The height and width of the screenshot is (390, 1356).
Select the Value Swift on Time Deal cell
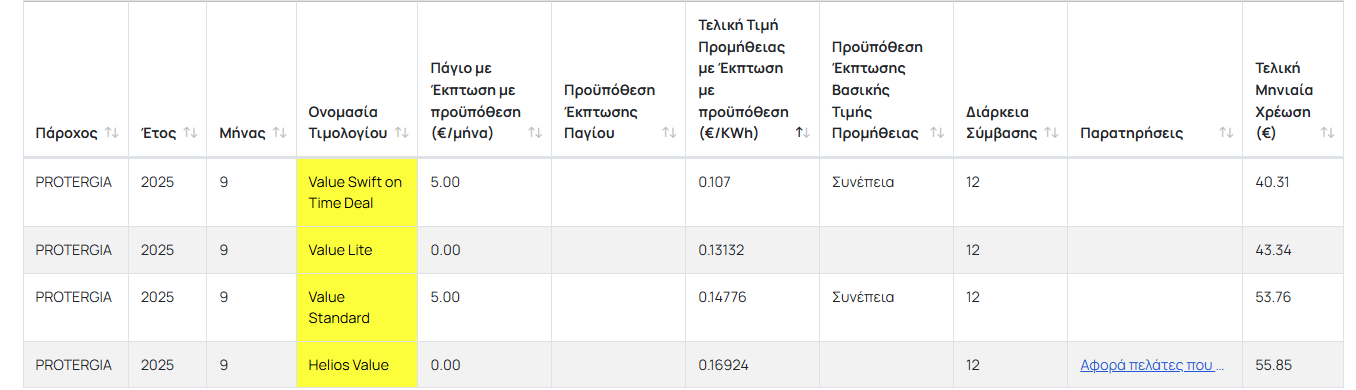[357, 192]
